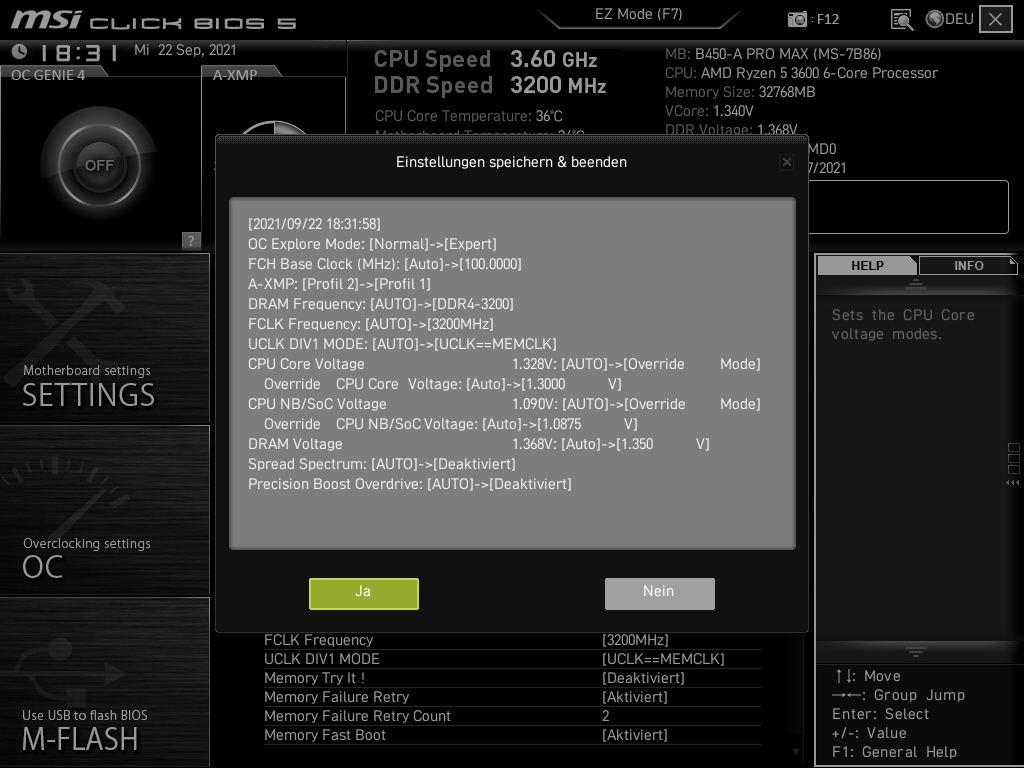Cancel saving by clicking Nein

point(659,593)
